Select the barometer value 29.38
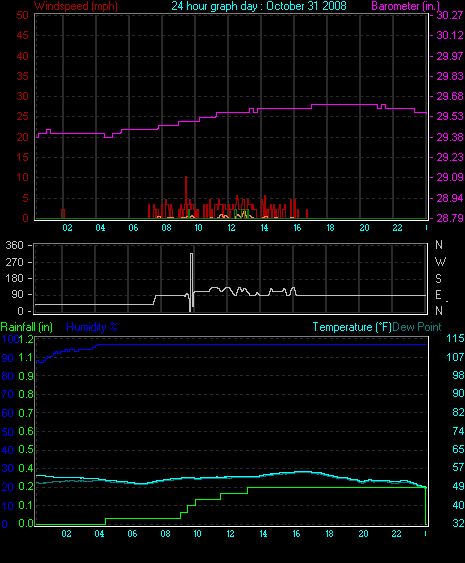 point(450,138)
